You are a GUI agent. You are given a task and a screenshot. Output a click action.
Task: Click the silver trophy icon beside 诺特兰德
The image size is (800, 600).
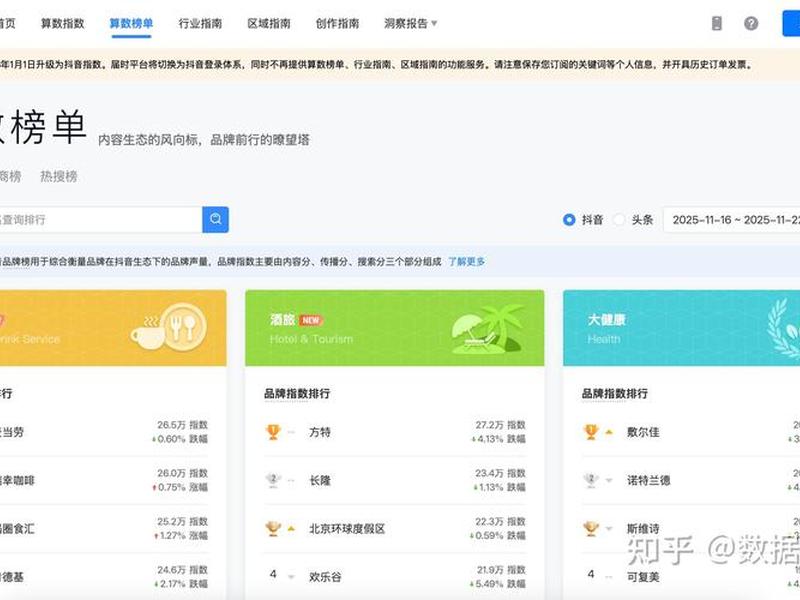click(x=591, y=480)
